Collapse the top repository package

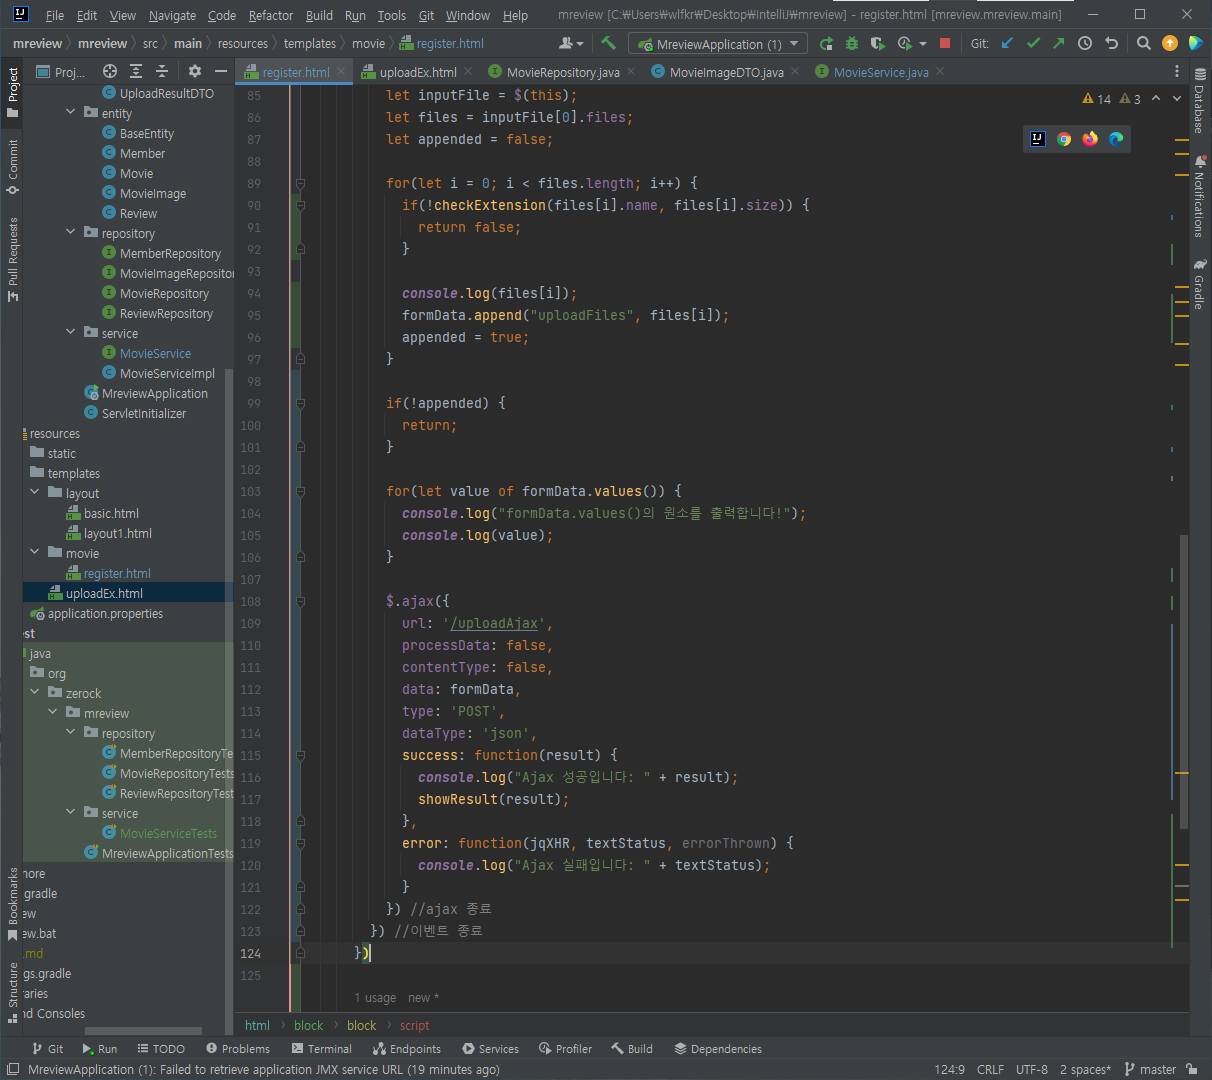[70, 232]
